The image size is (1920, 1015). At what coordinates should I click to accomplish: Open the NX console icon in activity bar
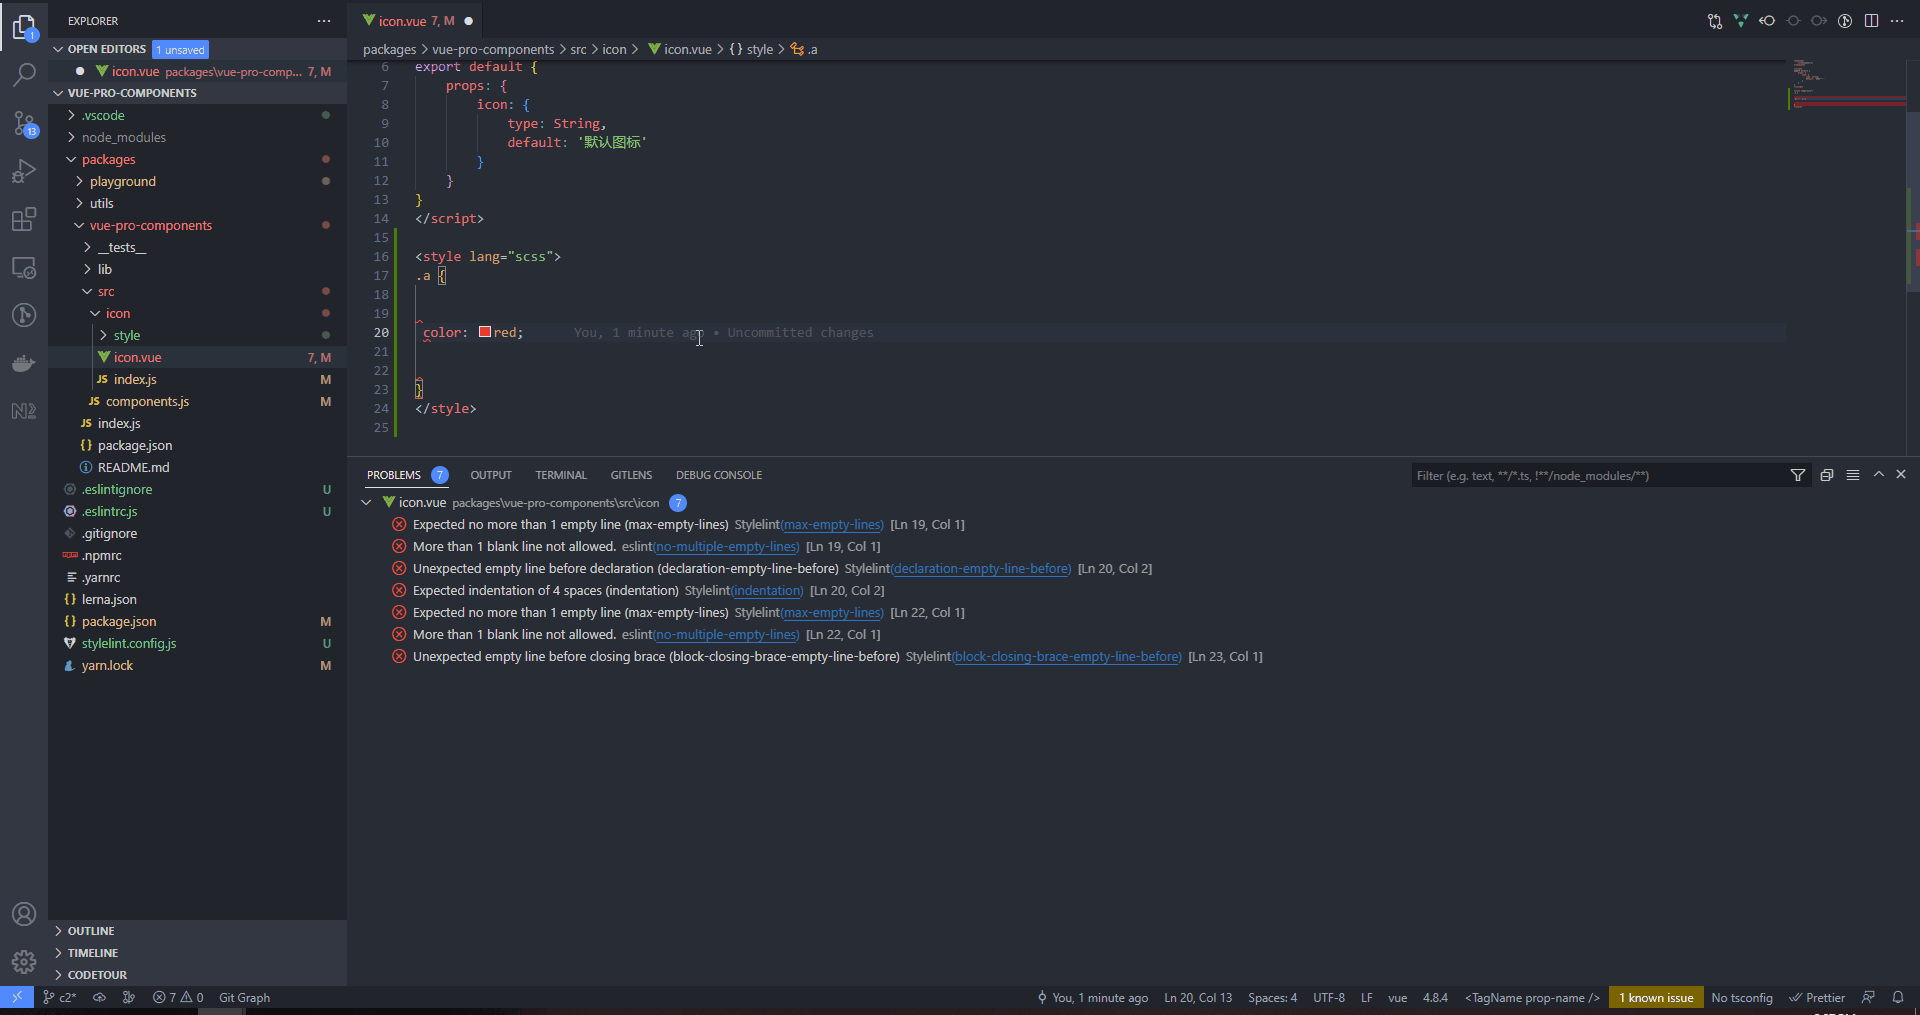(24, 411)
